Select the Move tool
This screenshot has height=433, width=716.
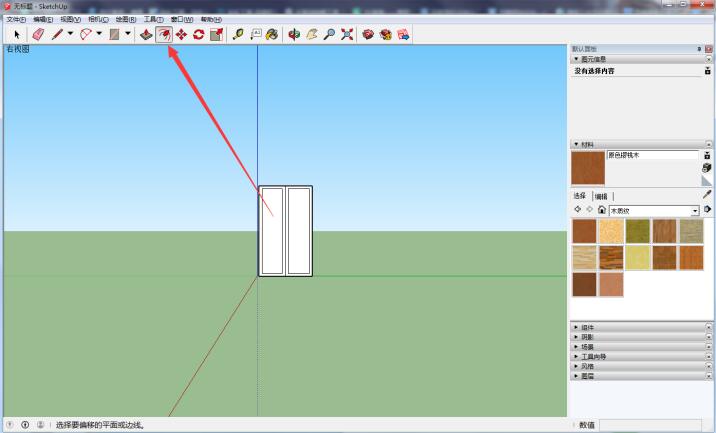[x=181, y=34]
